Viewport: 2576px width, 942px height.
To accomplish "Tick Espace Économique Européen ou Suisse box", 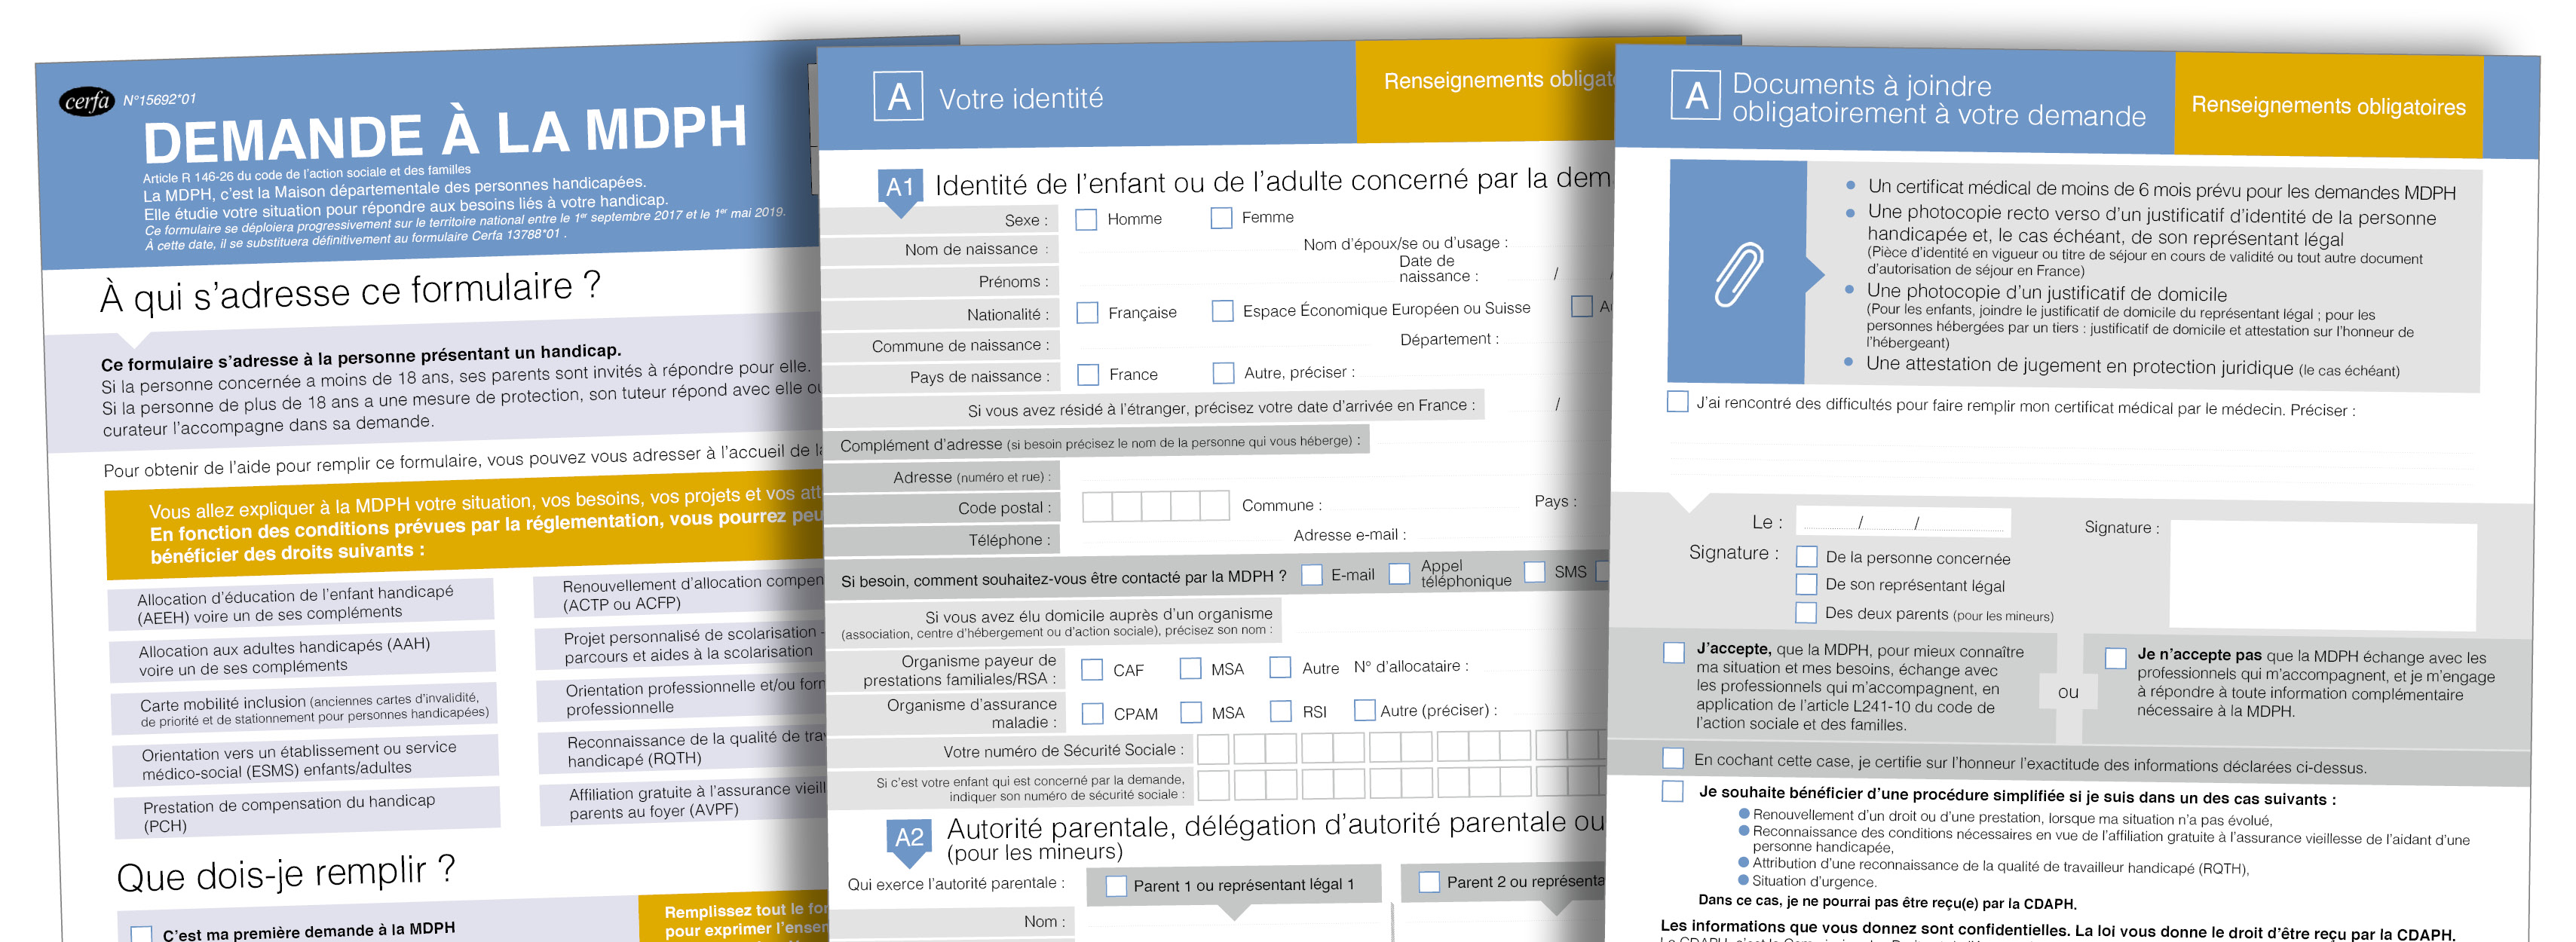I will [1222, 311].
